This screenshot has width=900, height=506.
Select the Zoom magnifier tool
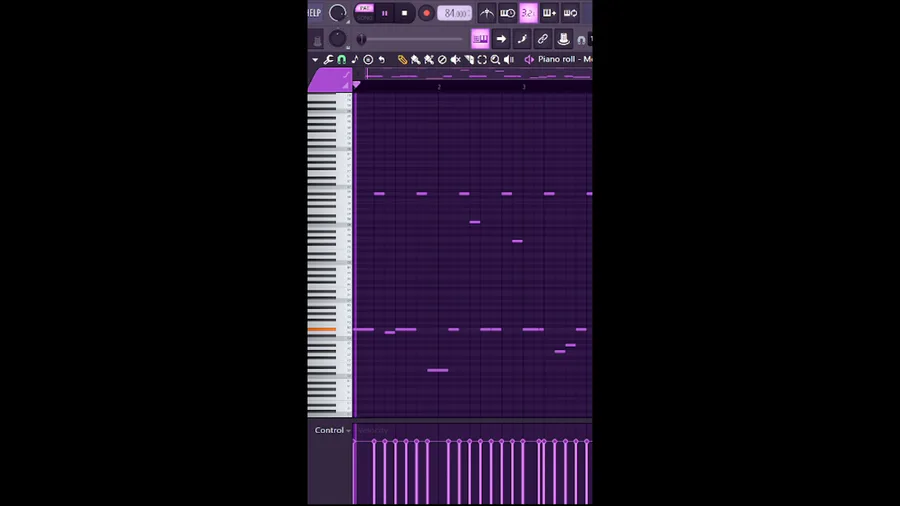point(495,60)
